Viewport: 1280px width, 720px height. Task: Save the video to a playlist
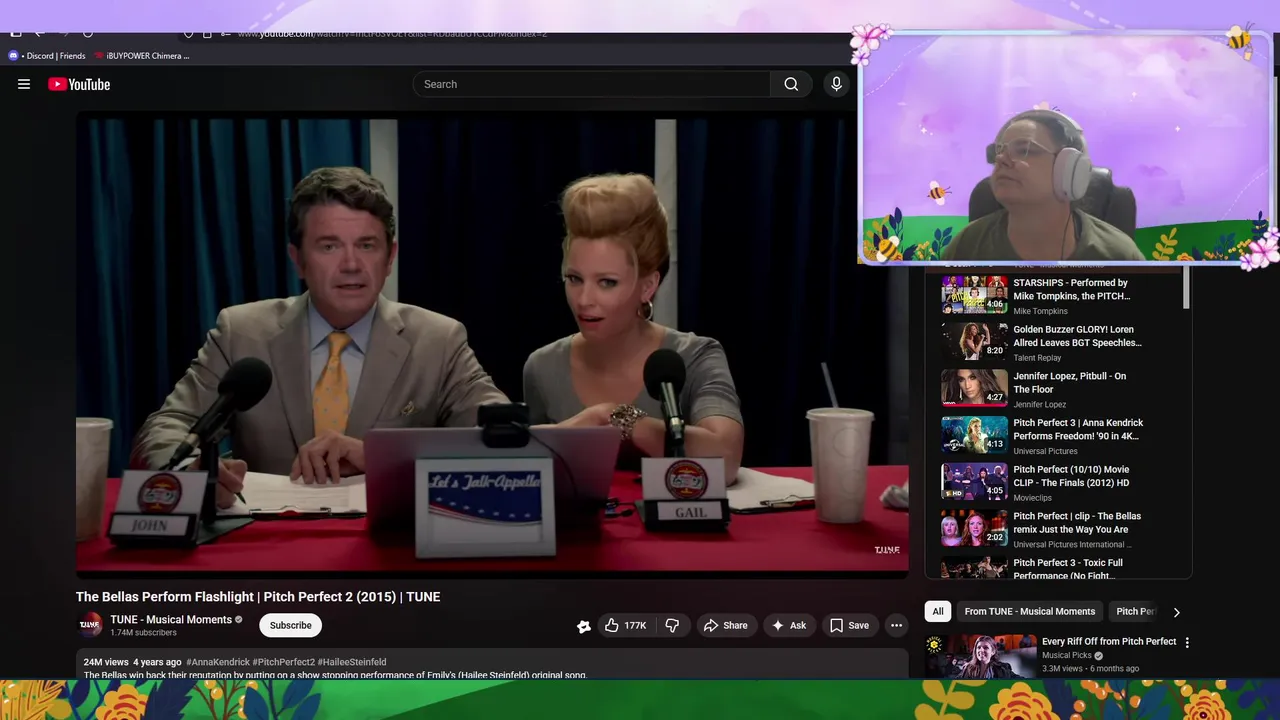click(849, 625)
